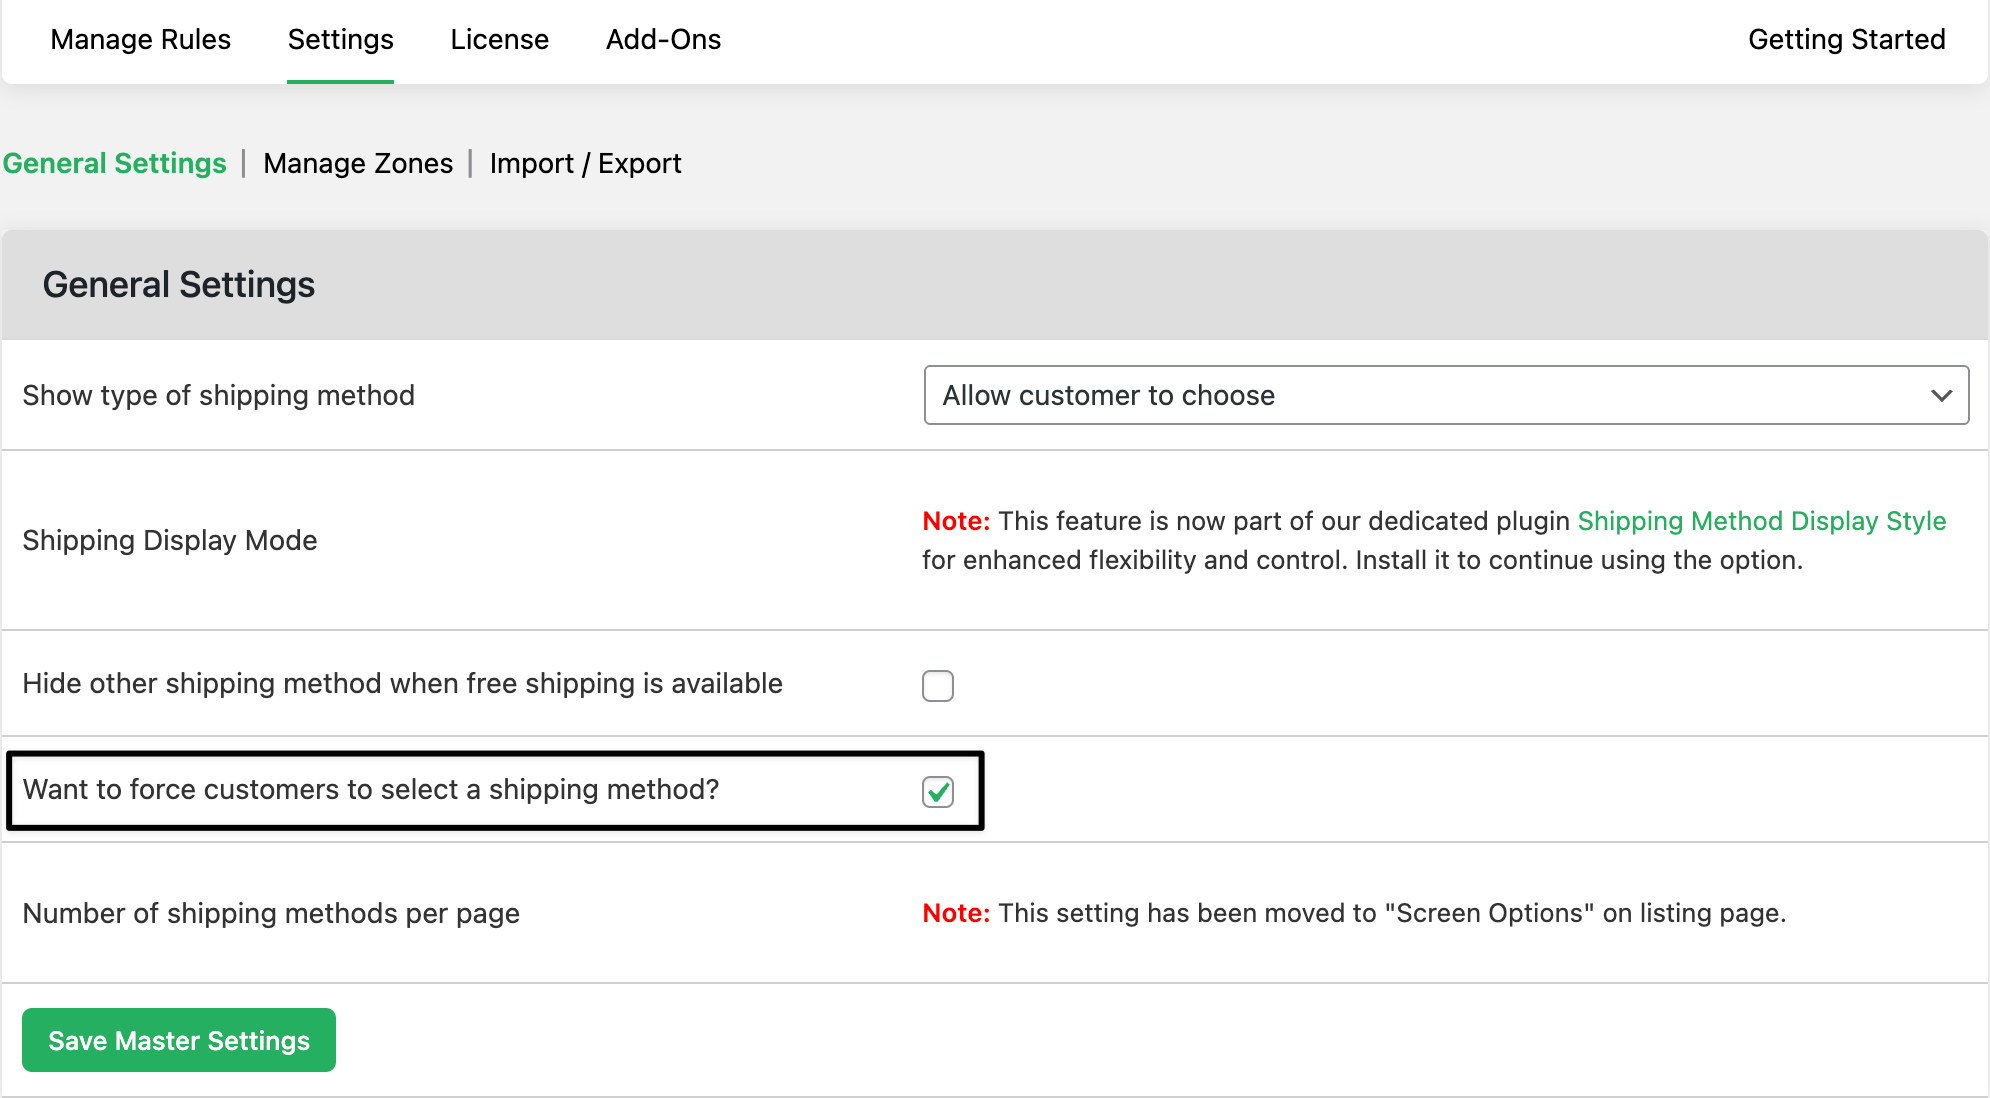The height and width of the screenshot is (1098, 1990).
Task: Open the Getting Started page
Action: tap(1846, 39)
